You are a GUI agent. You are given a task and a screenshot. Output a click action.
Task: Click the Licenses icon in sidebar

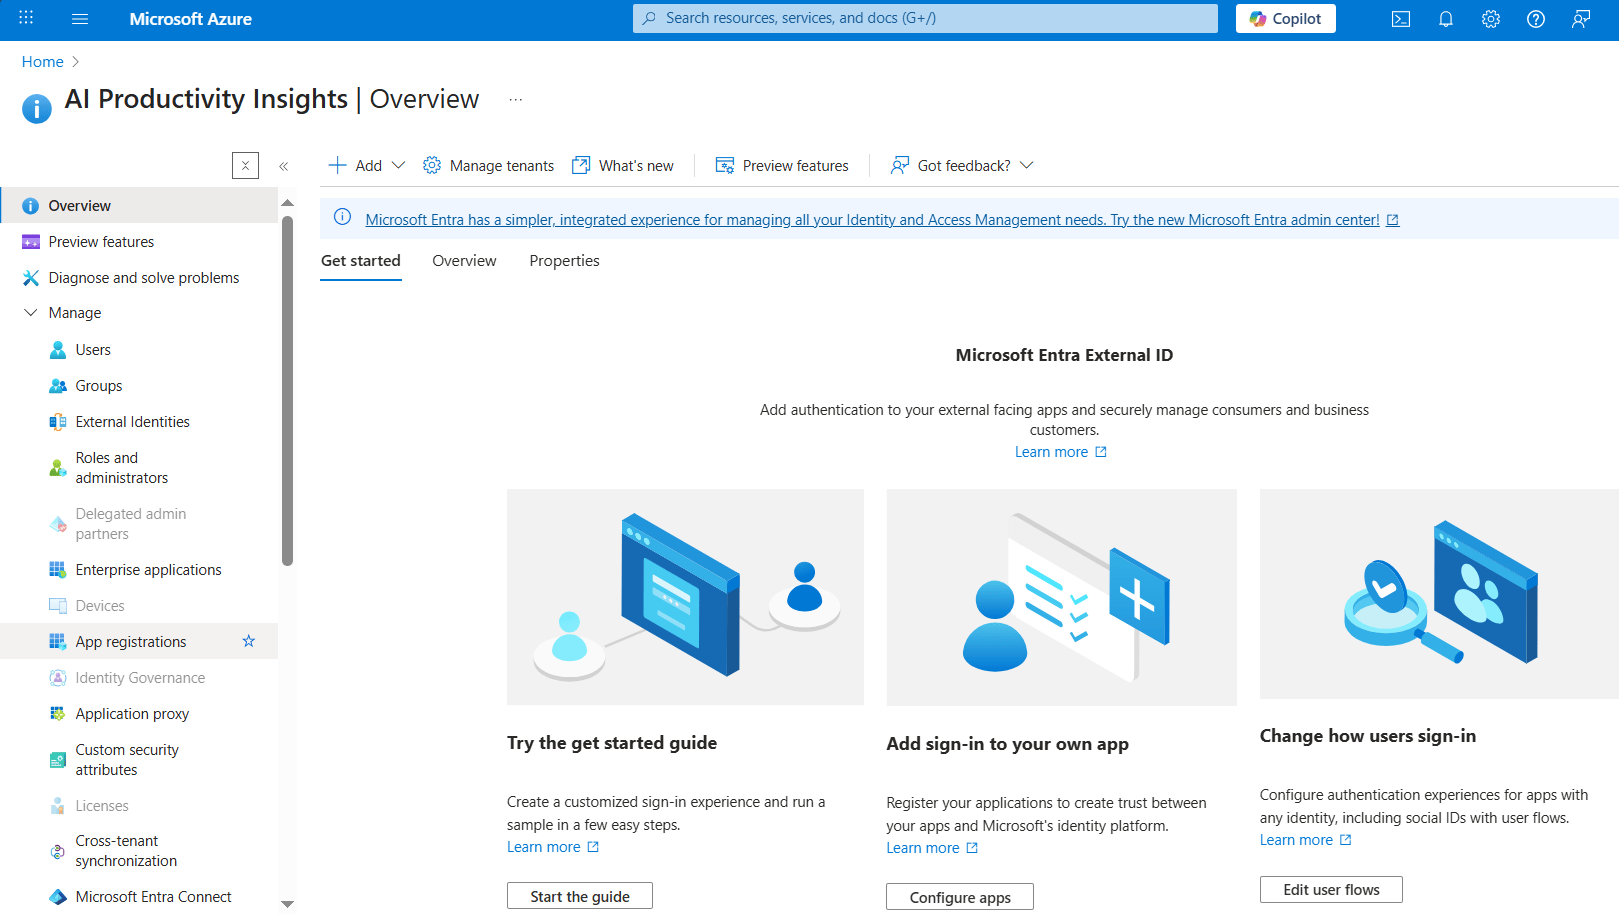[58, 806]
